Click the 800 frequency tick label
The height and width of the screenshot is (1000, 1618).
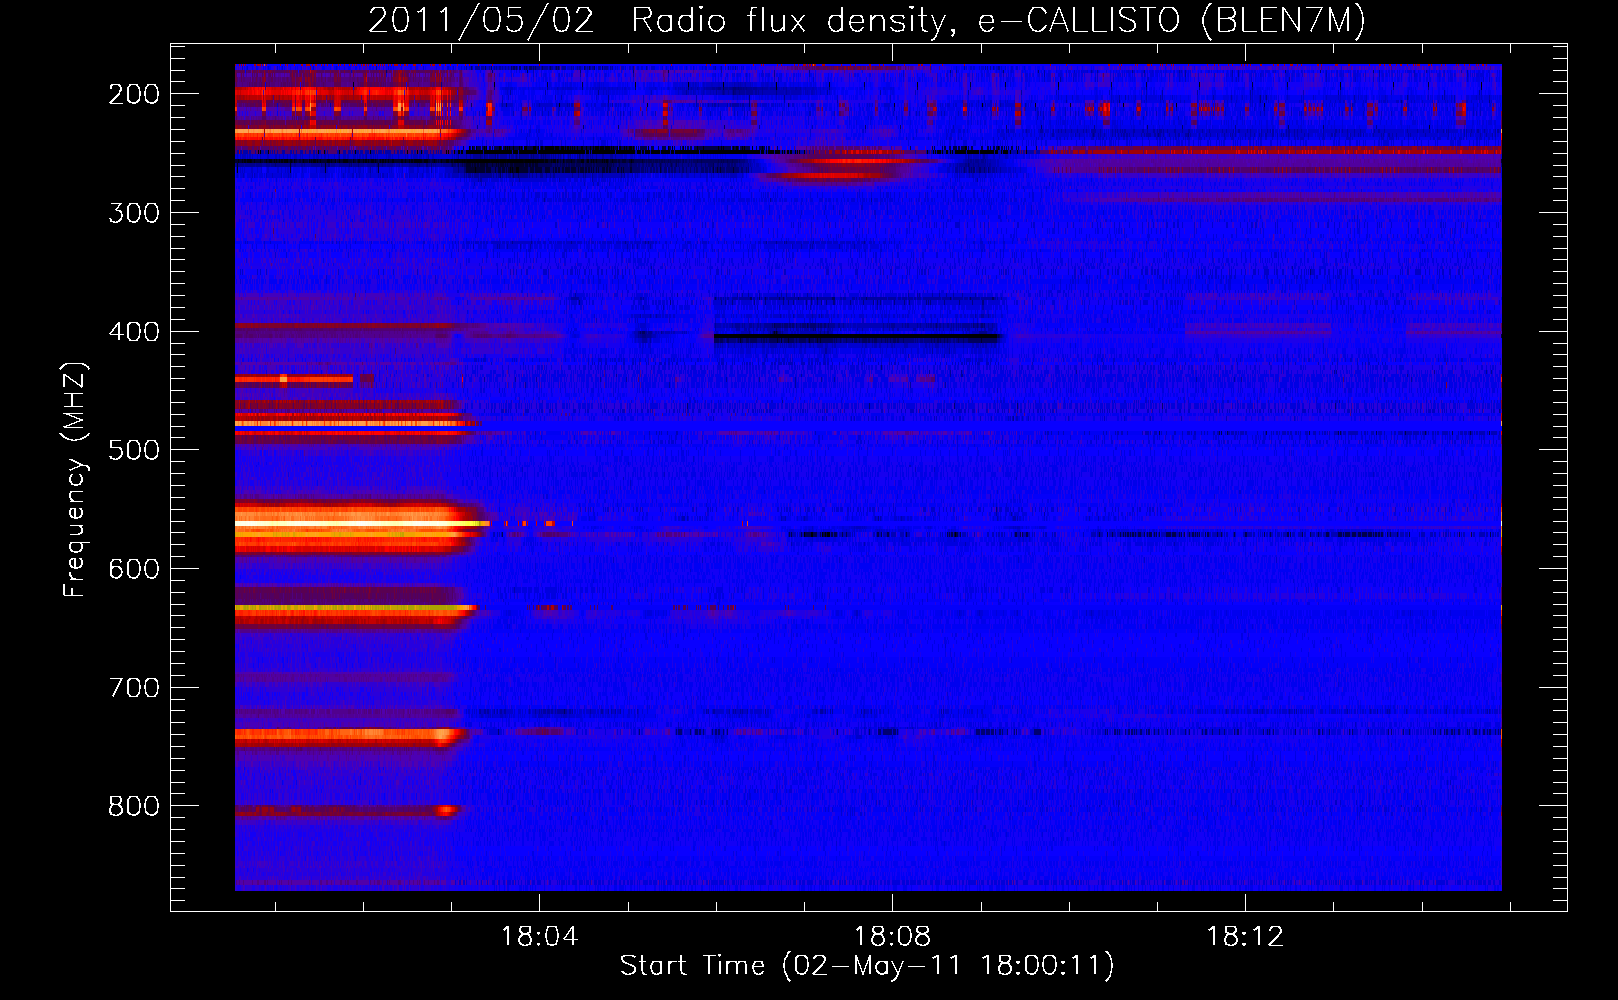[134, 806]
